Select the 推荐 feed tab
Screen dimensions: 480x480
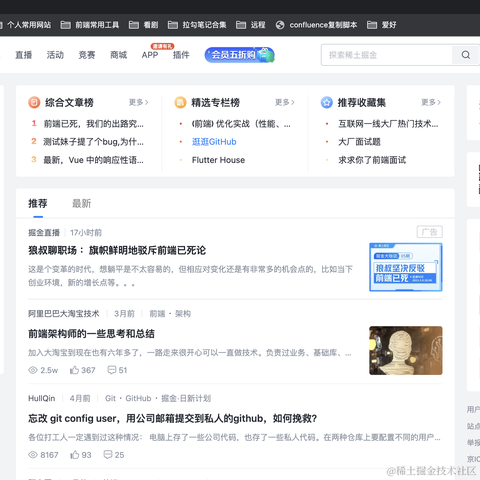[x=38, y=203]
